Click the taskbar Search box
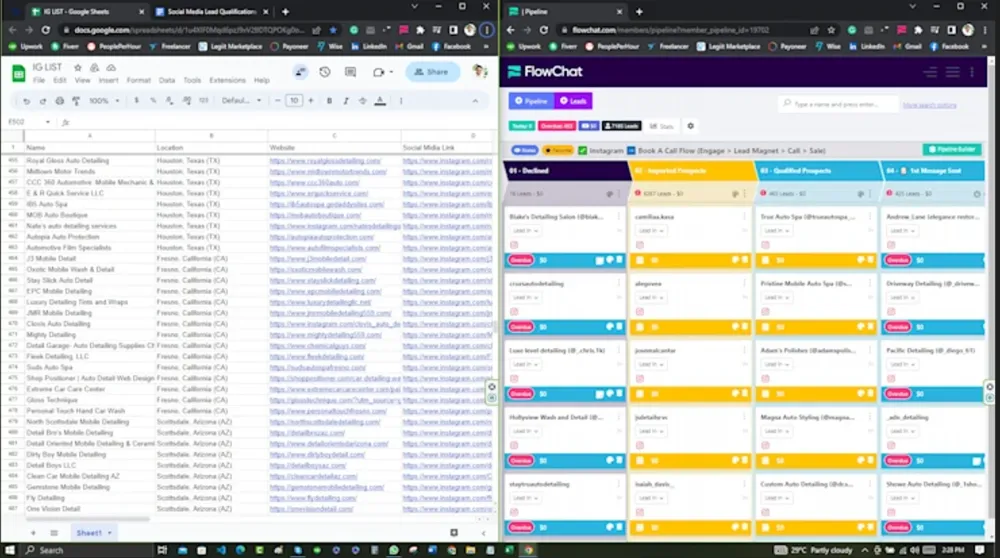 point(86,550)
